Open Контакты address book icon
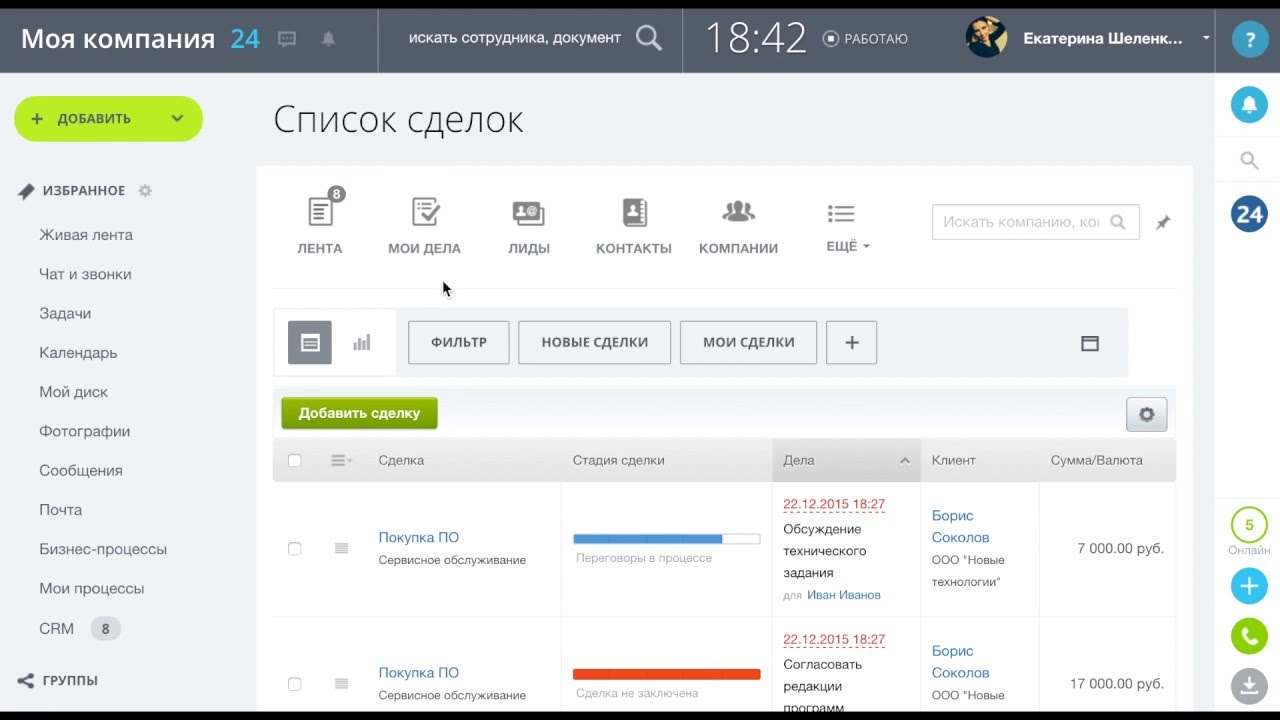The width and height of the screenshot is (1280, 720). point(634,213)
